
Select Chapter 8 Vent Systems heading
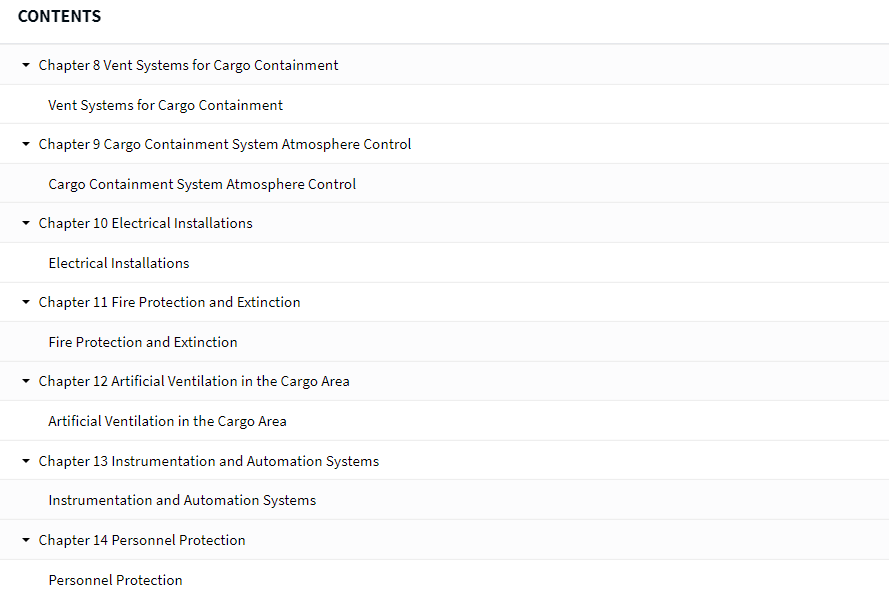(188, 65)
